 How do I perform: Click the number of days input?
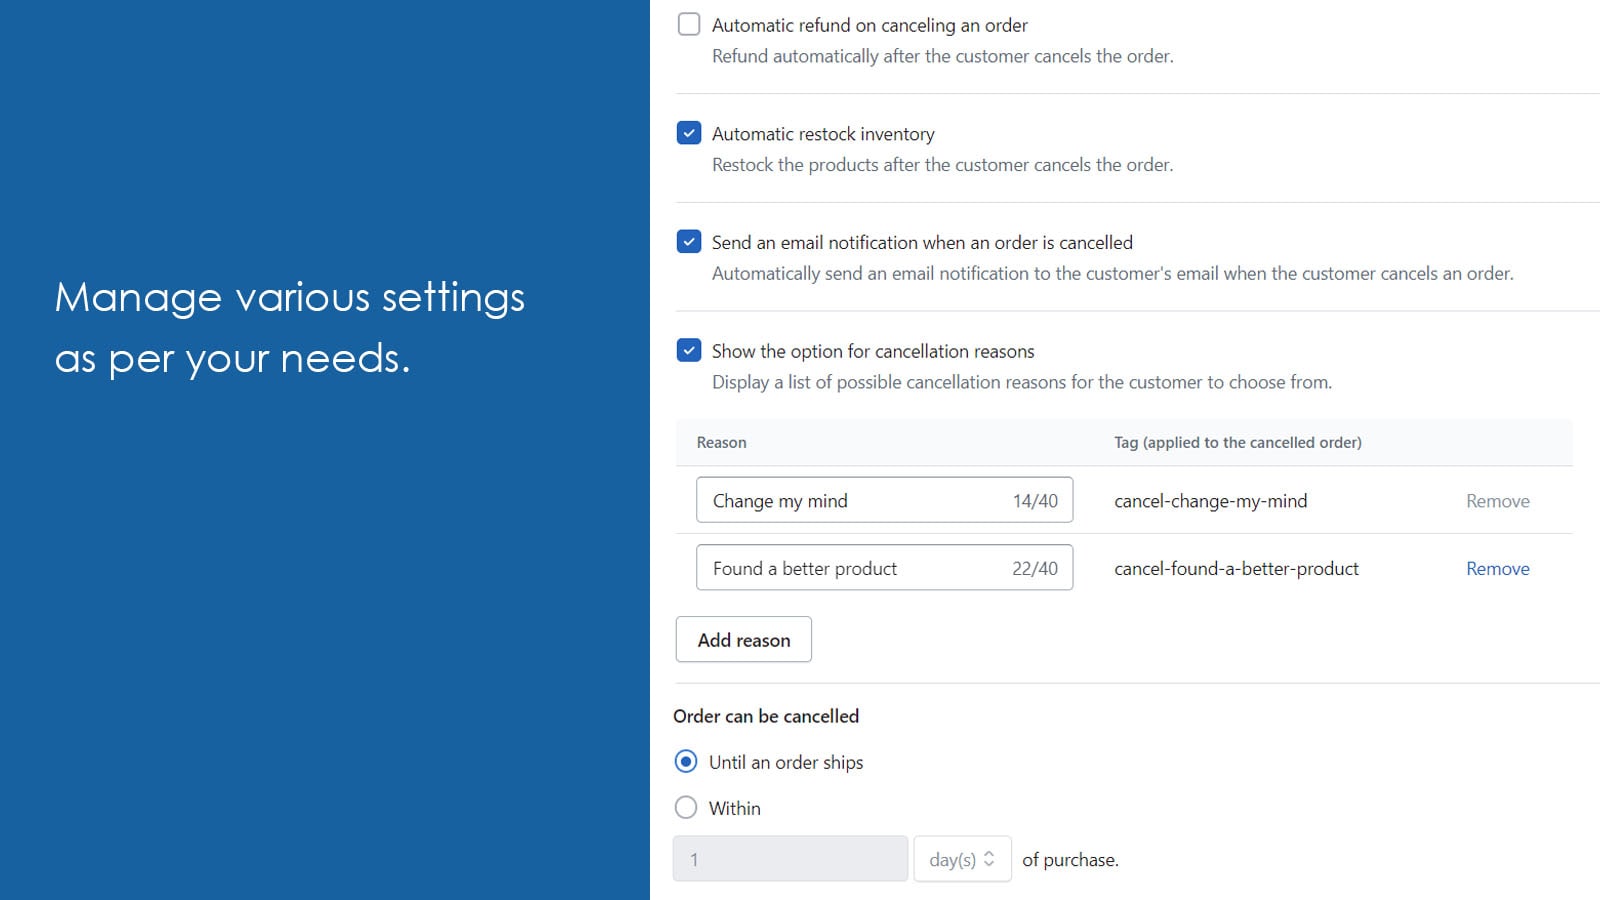790,859
